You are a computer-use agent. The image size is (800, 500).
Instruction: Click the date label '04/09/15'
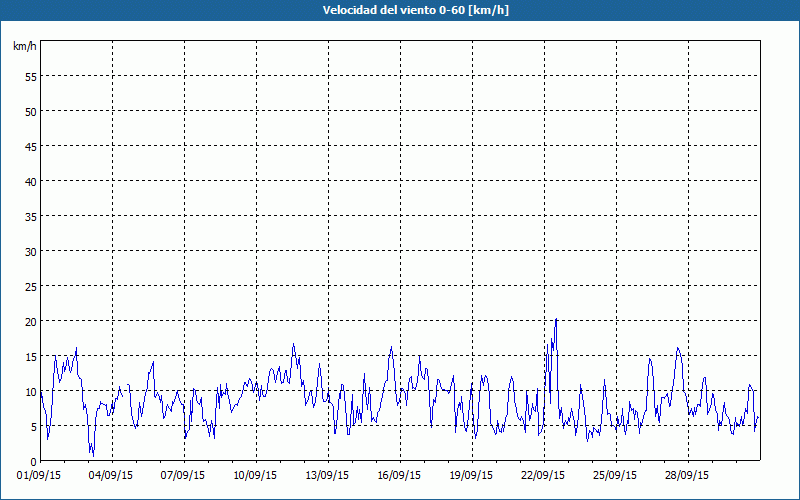point(111,475)
